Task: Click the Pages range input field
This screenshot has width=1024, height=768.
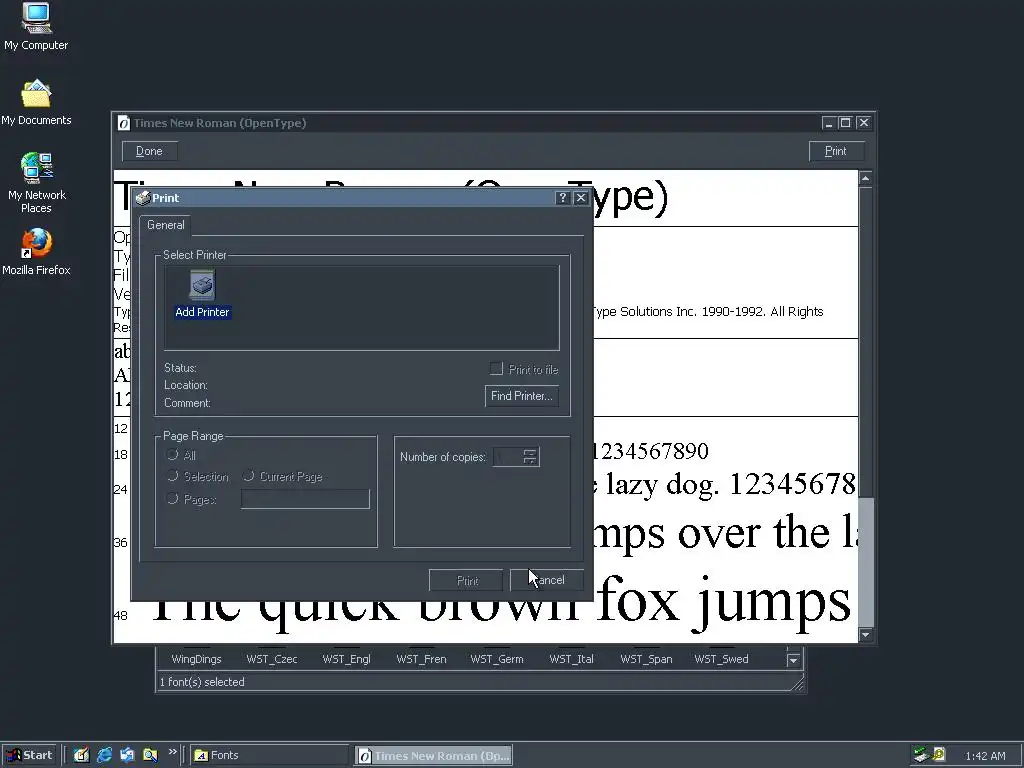Action: tap(305, 499)
